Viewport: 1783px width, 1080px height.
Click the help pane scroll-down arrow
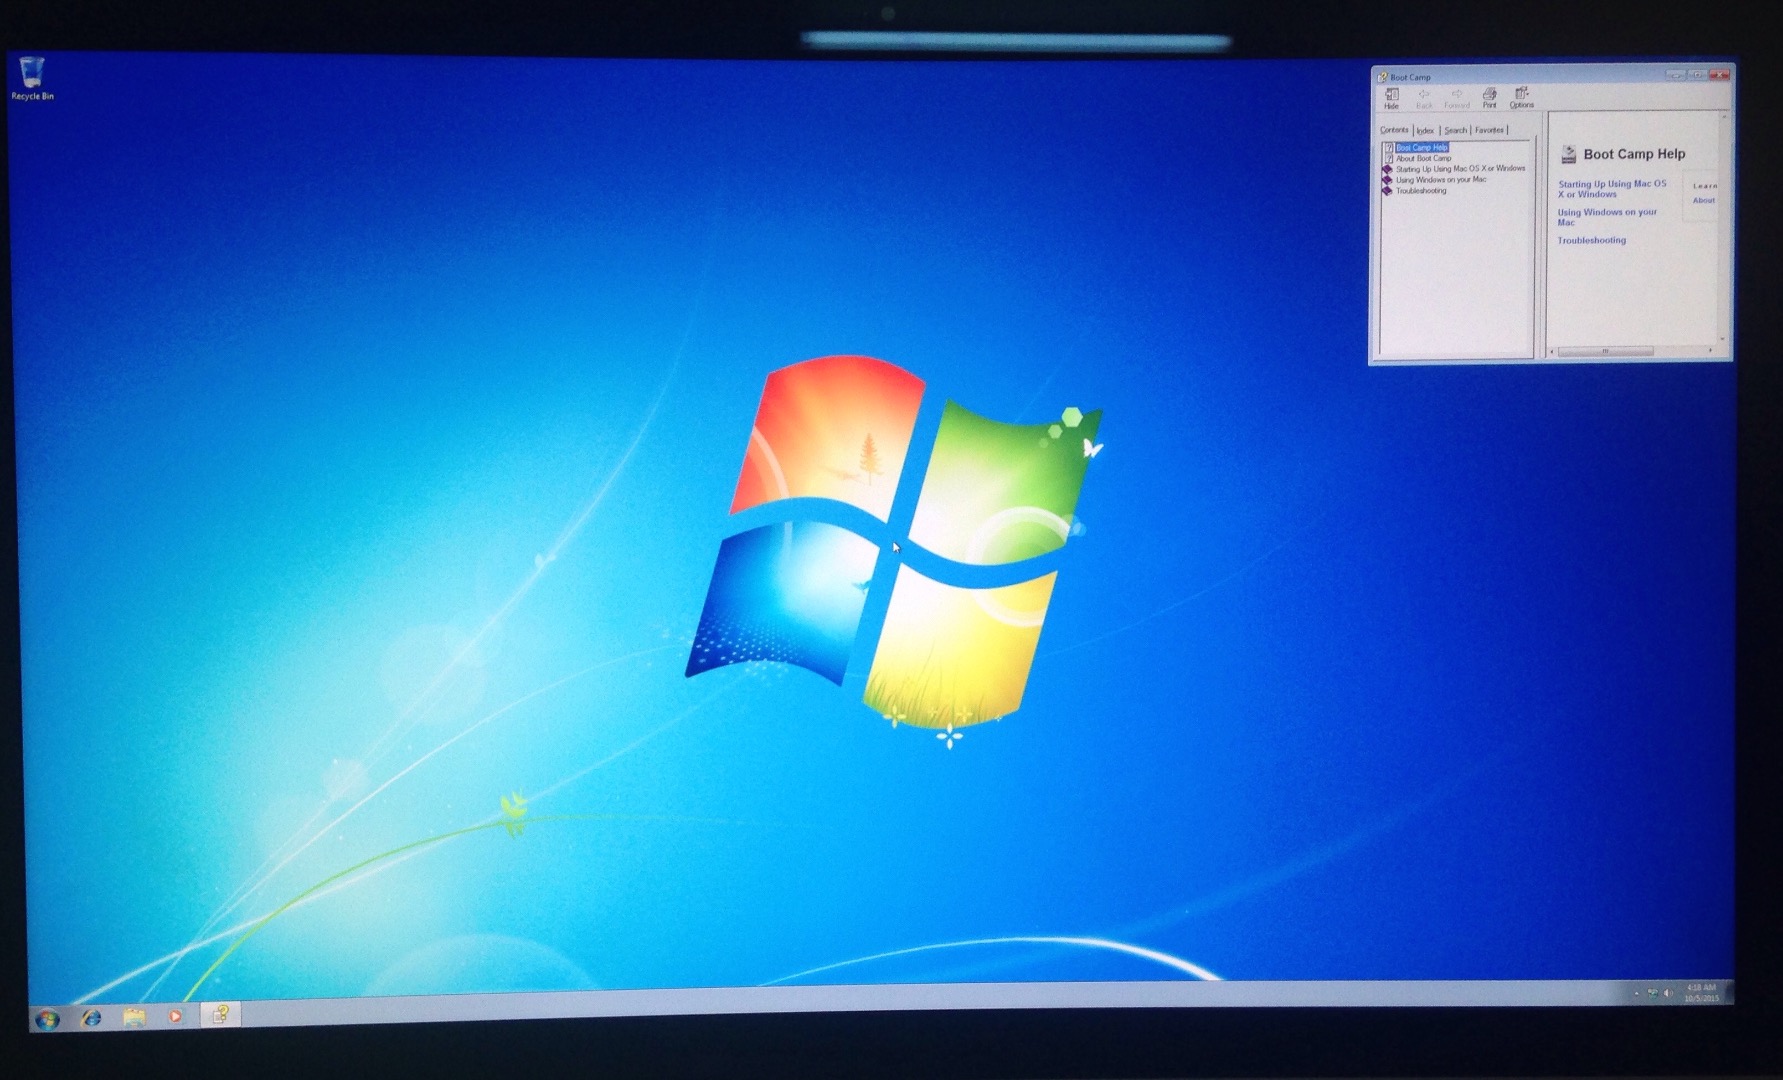pos(1722,339)
